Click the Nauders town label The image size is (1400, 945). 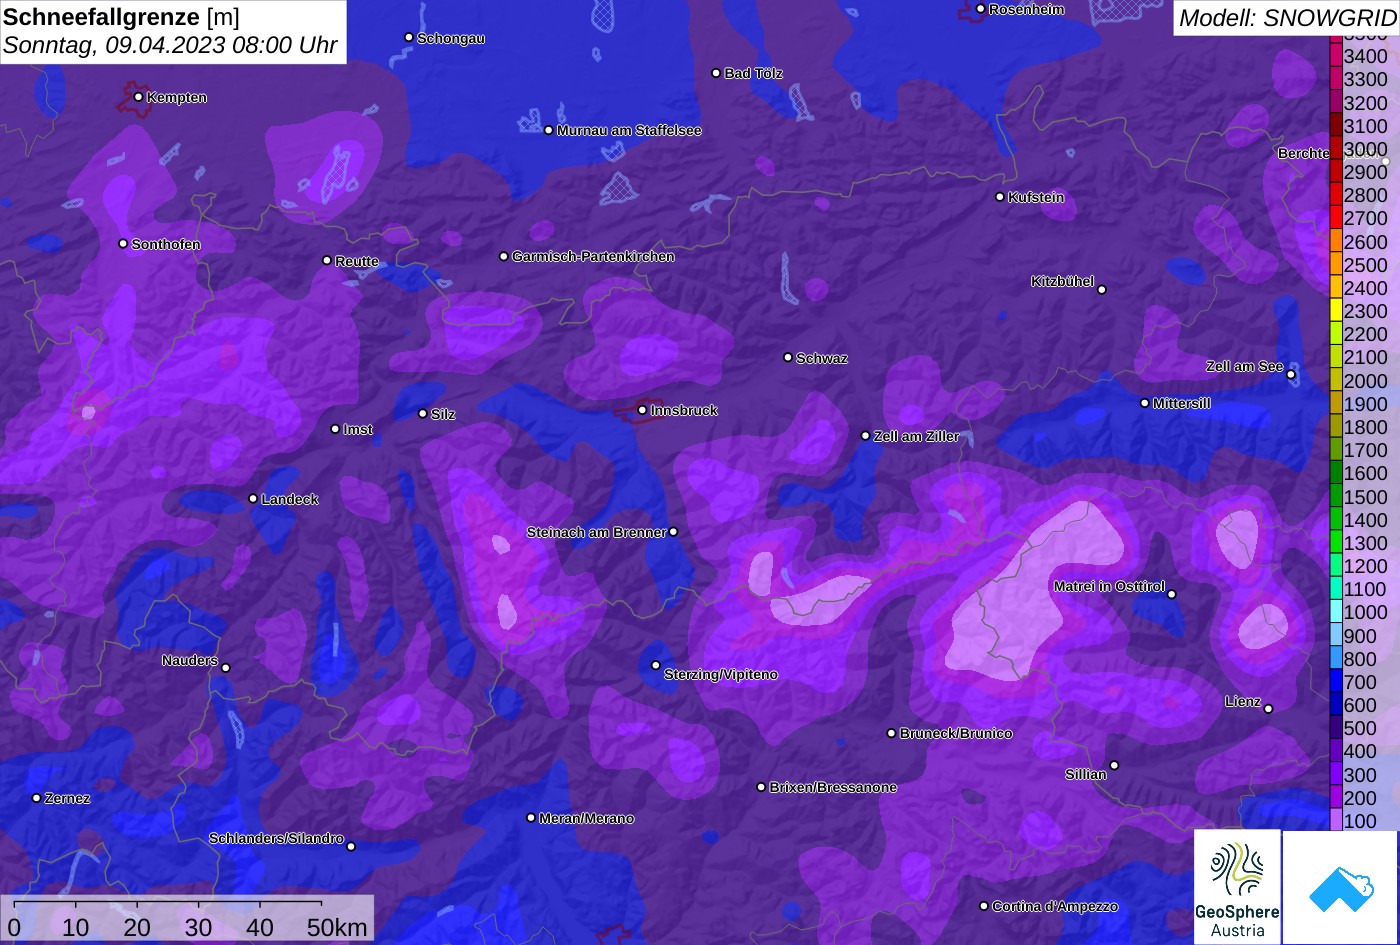click(190, 660)
